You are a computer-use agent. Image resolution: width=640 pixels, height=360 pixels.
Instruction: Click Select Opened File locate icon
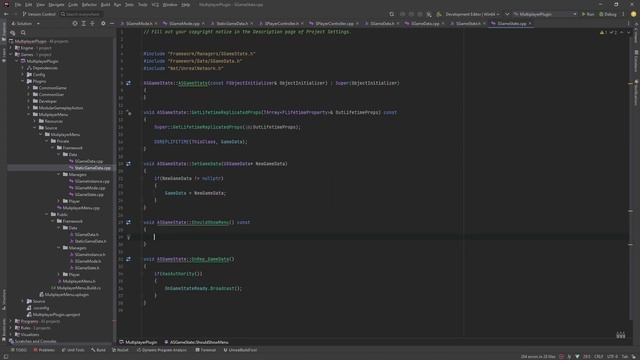[75, 24]
